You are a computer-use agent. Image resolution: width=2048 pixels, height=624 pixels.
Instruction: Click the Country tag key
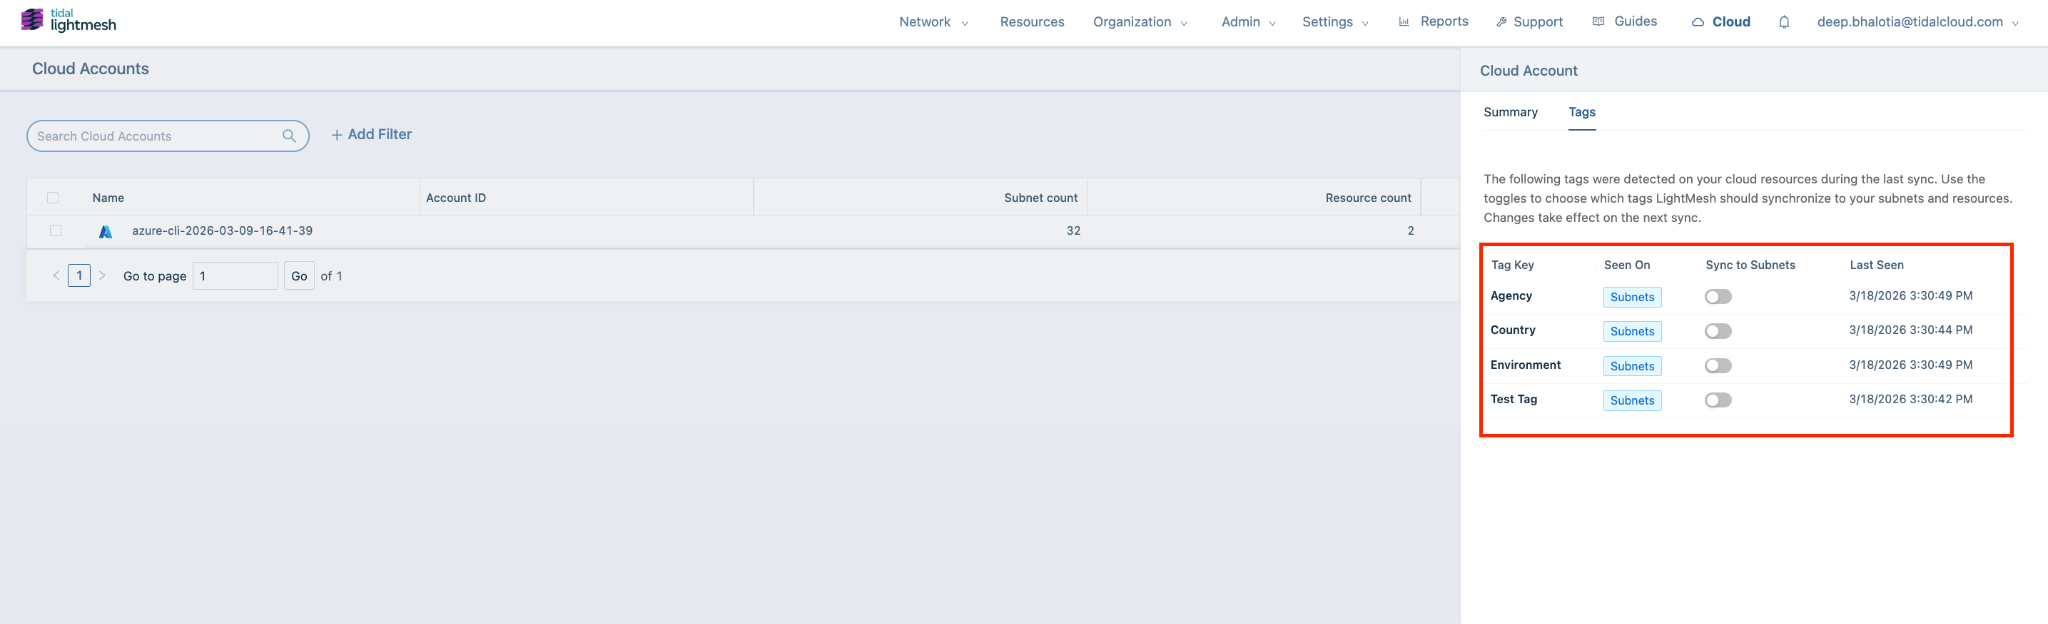click(1513, 330)
